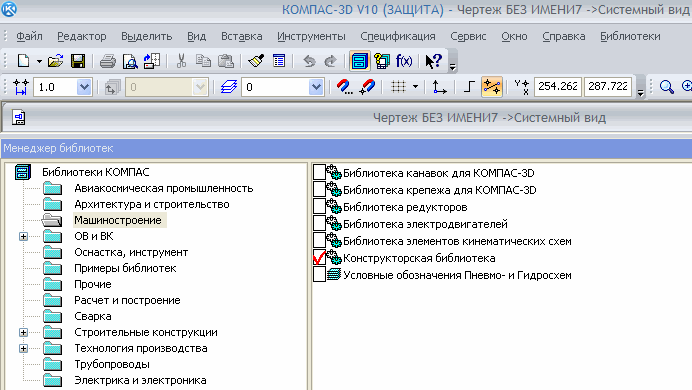Open the Библиотеки menu
This screenshot has width=692, height=390.
(630, 36)
